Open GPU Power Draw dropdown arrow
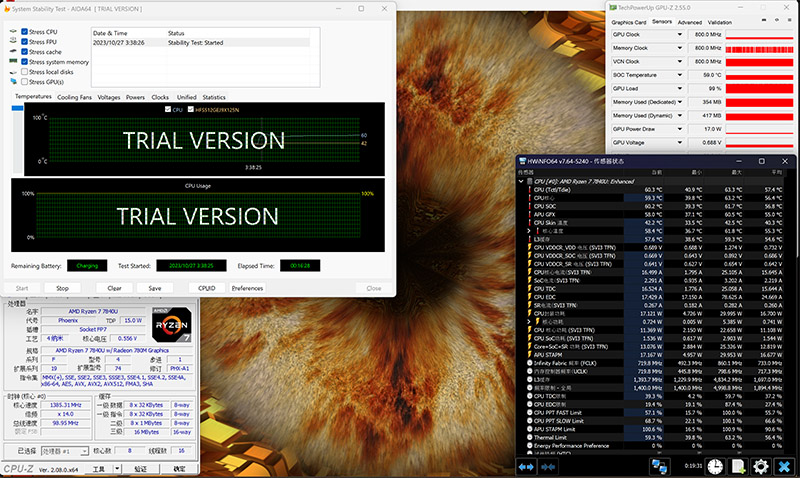The image size is (800, 478). click(680, 129)
